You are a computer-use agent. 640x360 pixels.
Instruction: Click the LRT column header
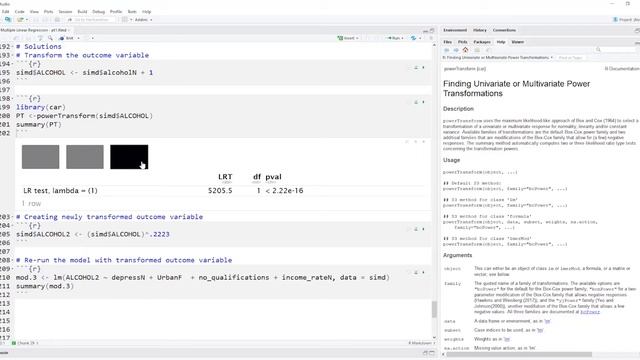225,177
